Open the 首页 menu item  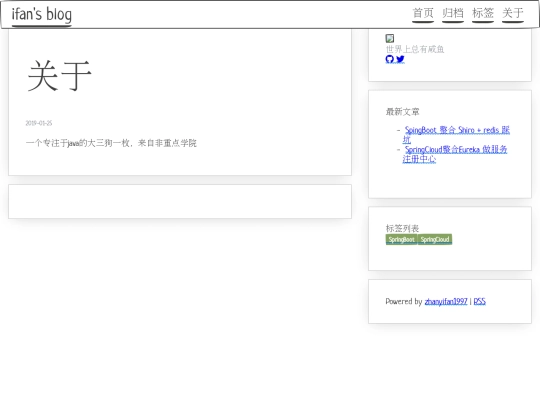[423, 13]
